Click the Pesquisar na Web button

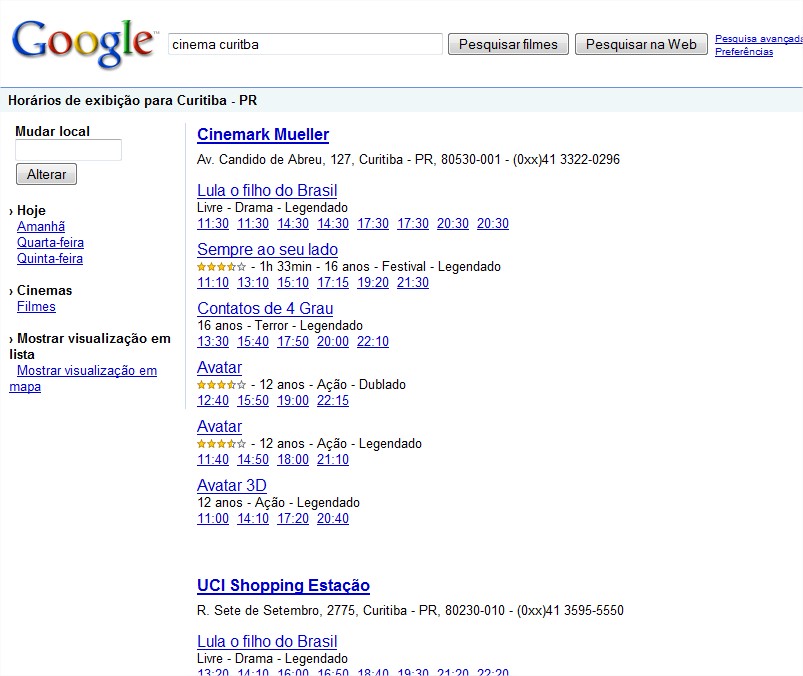[x=641, y=44]
